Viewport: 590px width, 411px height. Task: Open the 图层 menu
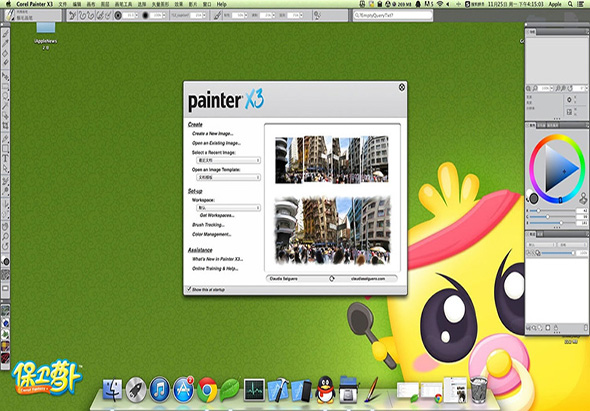pos(105,4)
